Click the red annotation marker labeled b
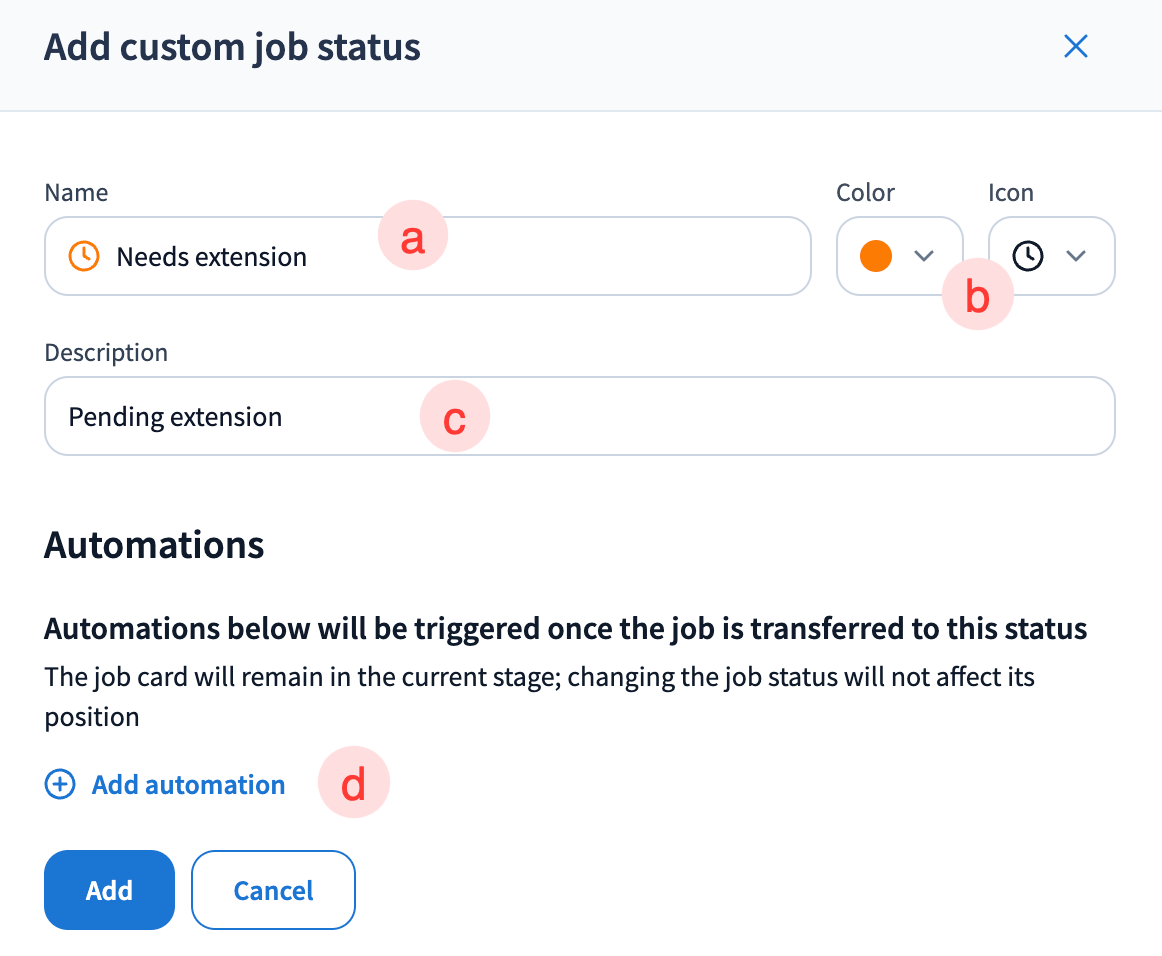Viewport: 1162px width, 956px height. 978,297
